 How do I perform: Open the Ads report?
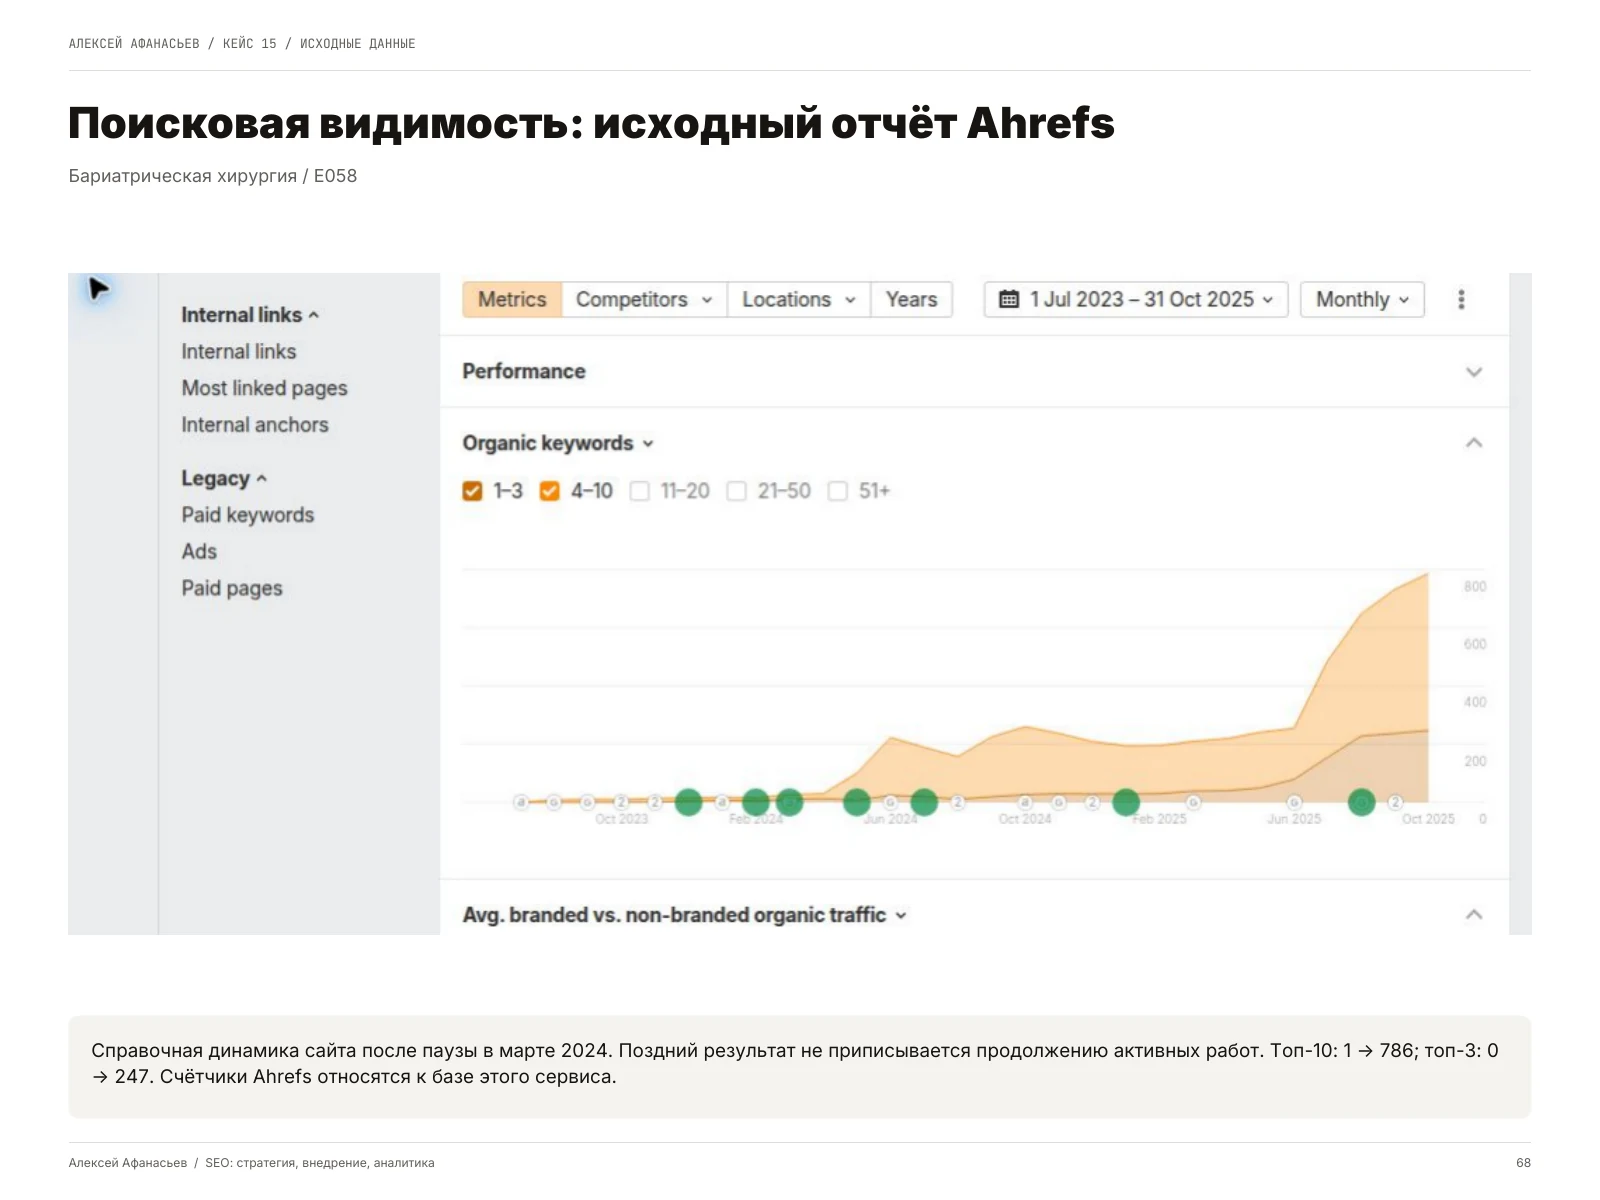[199, 552]
